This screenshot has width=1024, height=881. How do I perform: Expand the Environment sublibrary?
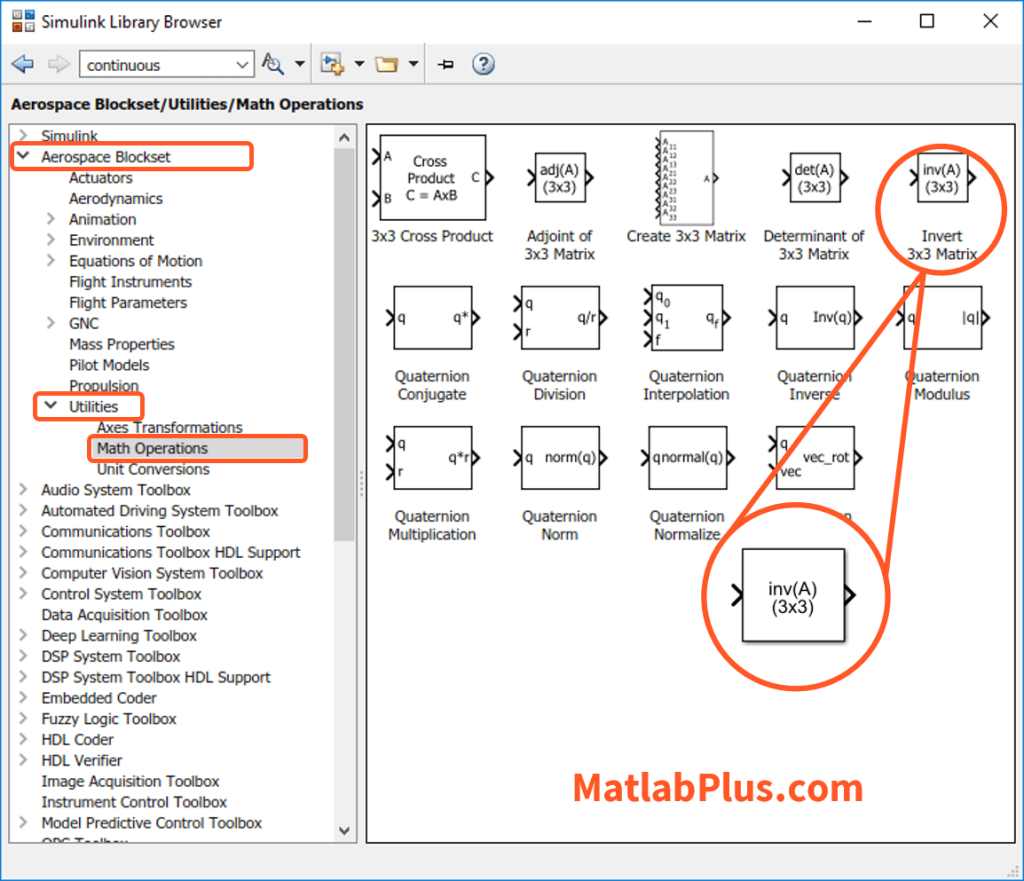[x=50, y=240]
